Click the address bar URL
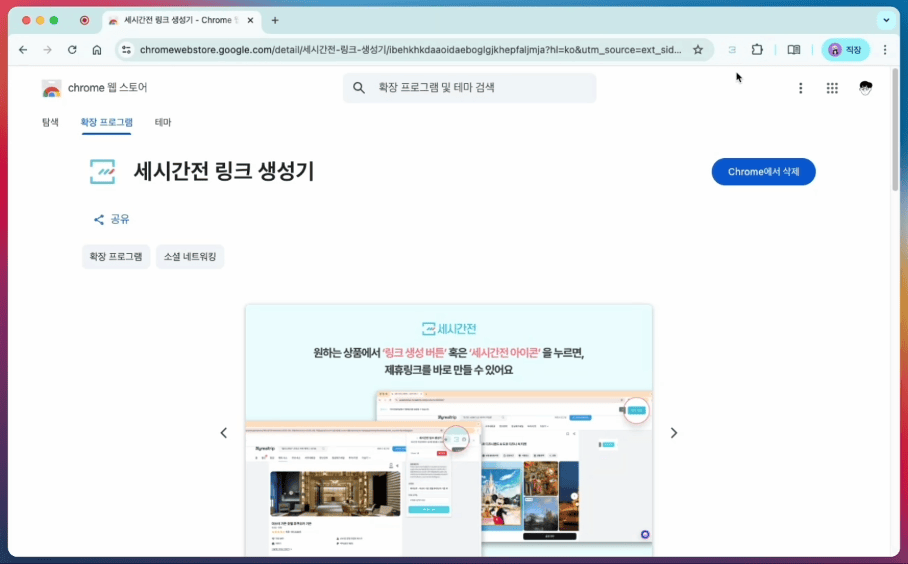Viewport: 908px width, 564px height. coord(411,50)
